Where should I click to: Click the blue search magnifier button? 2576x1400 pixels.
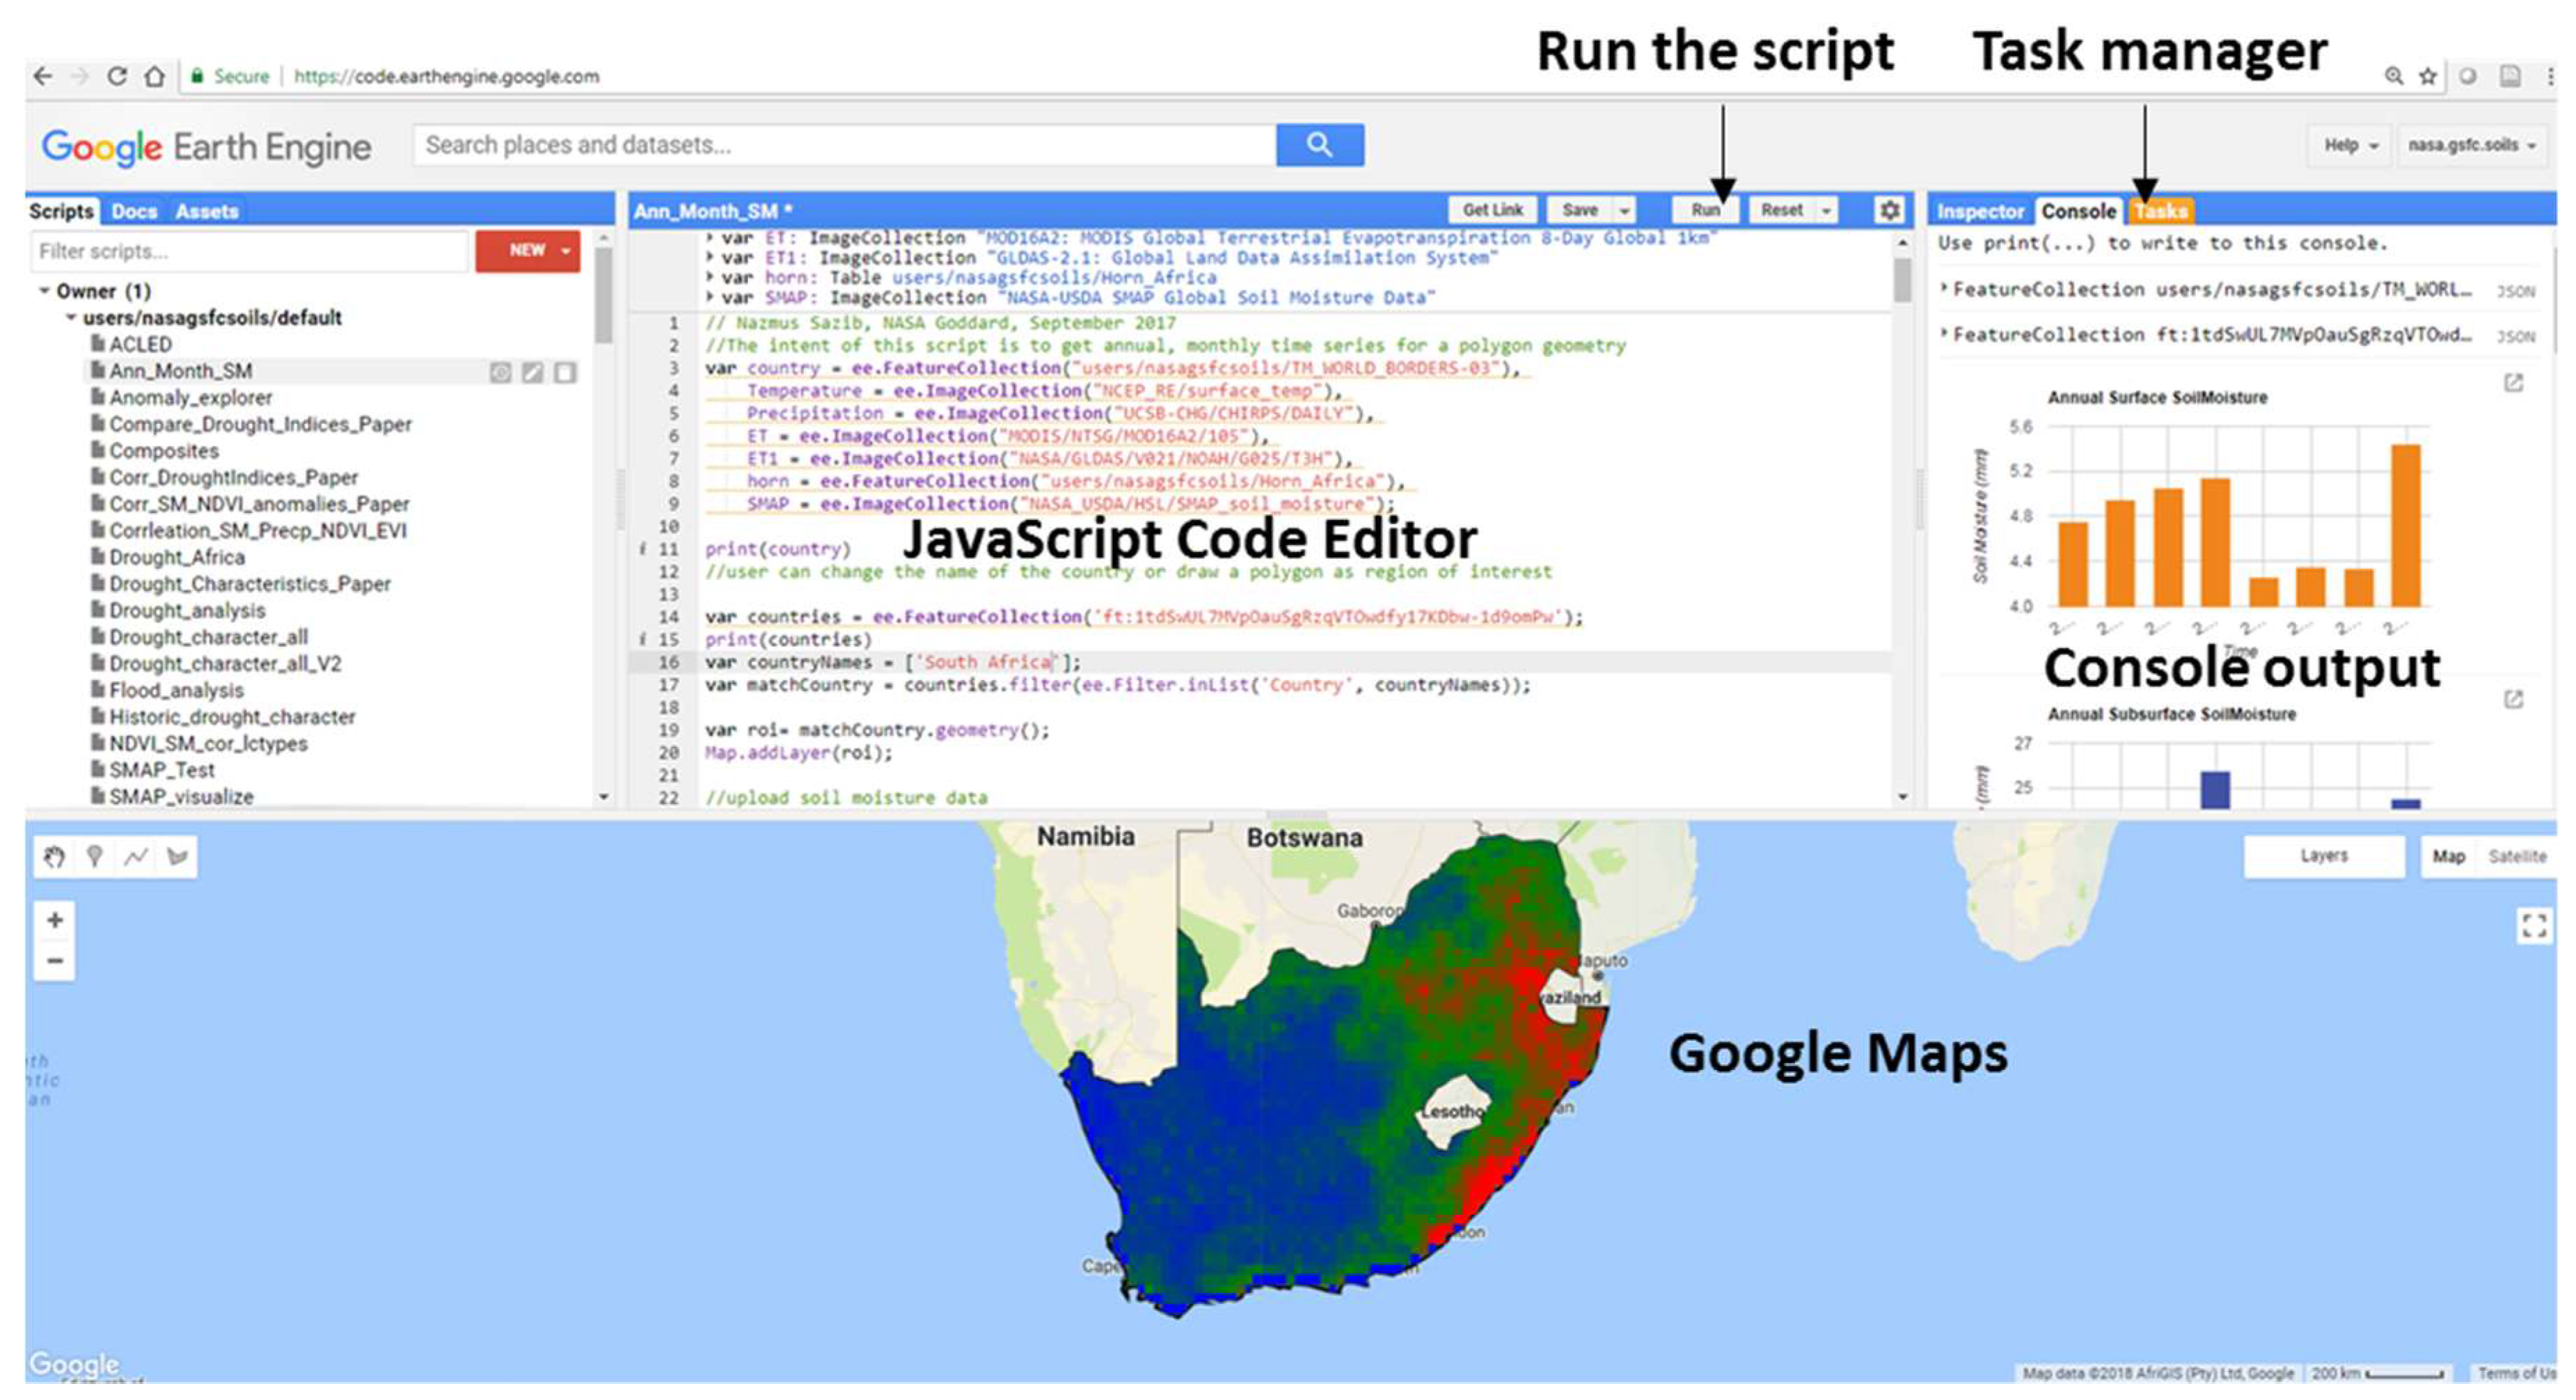point(1319,145)
